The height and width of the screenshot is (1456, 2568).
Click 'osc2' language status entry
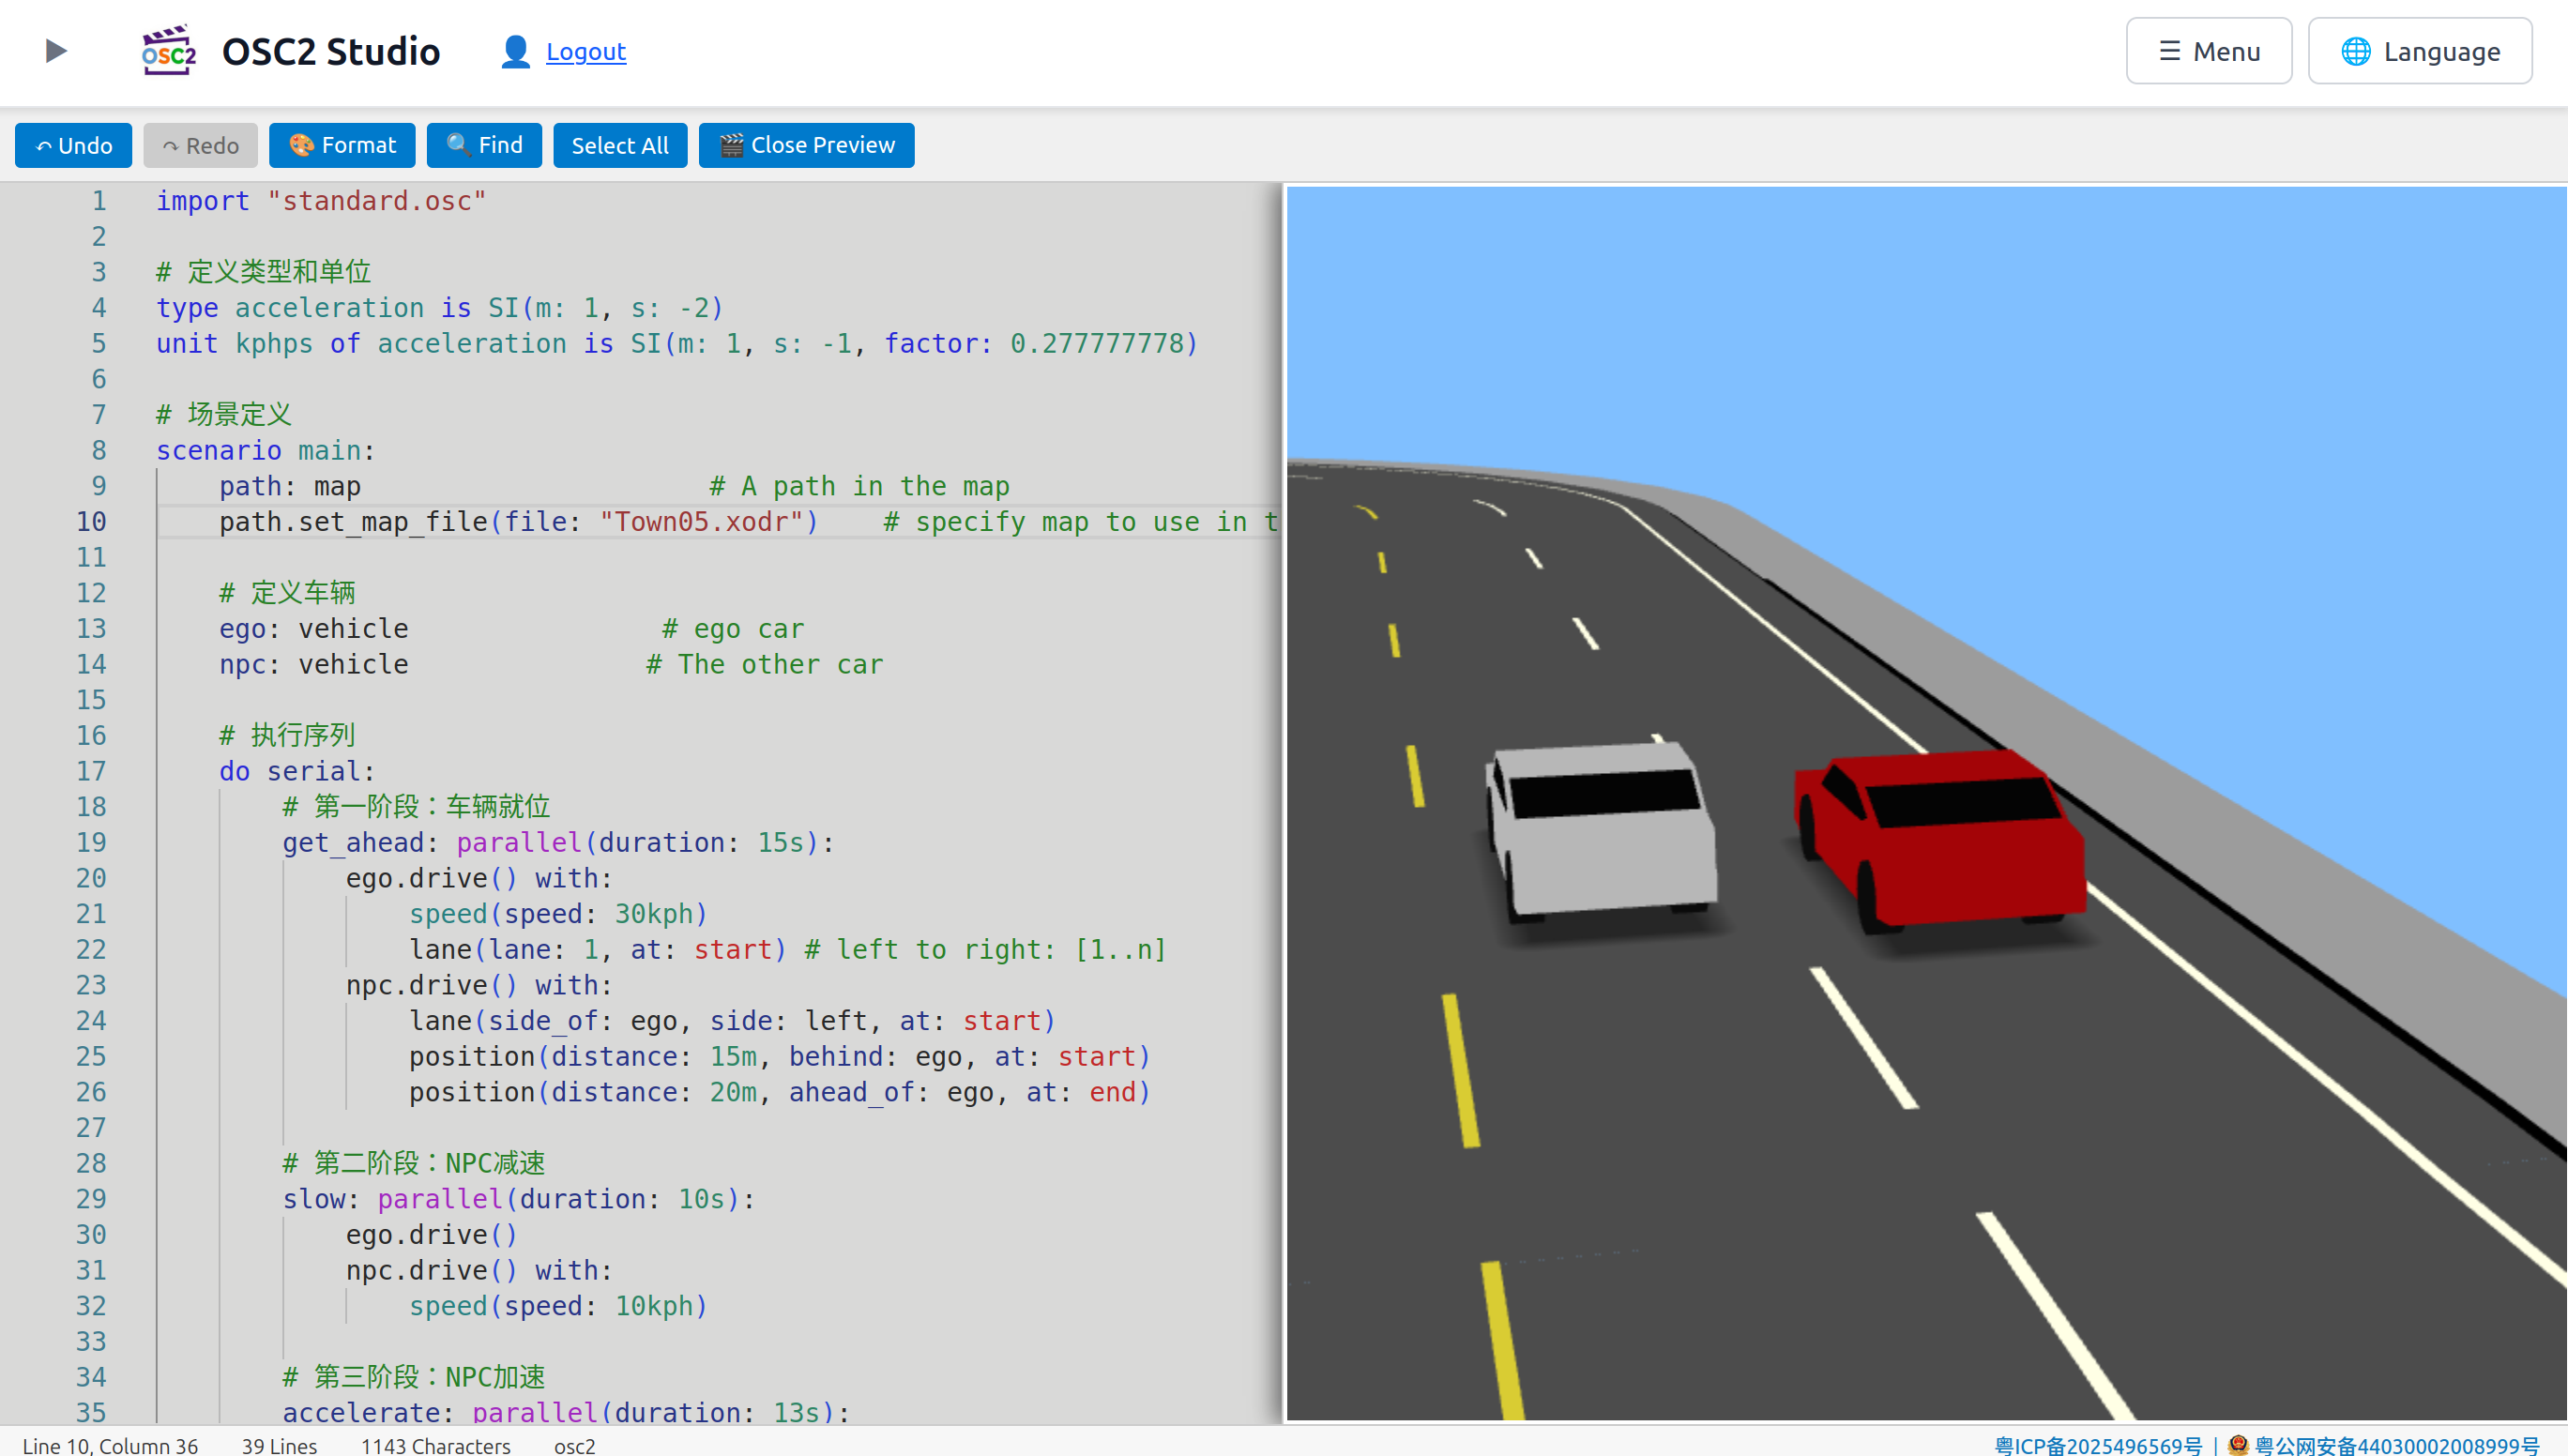tap(574, 1445)
